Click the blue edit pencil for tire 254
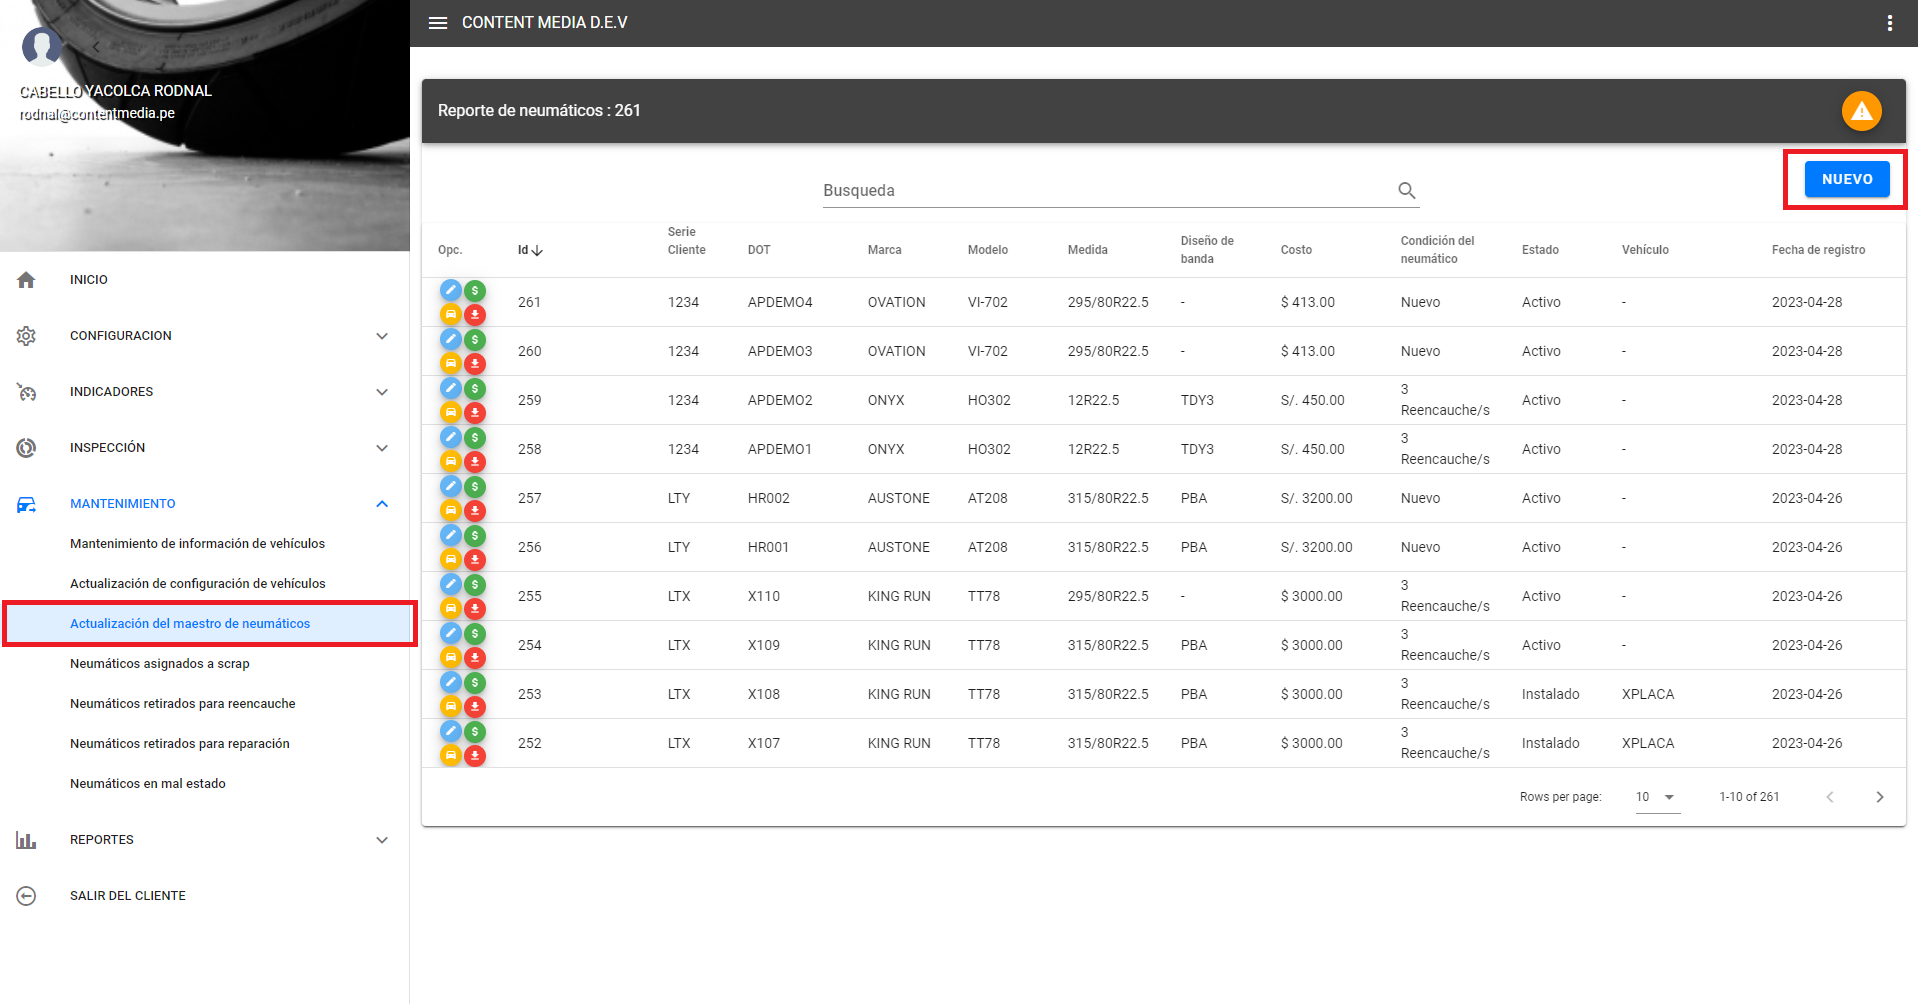This screenshot has height=1004, width=1918. 451,633
